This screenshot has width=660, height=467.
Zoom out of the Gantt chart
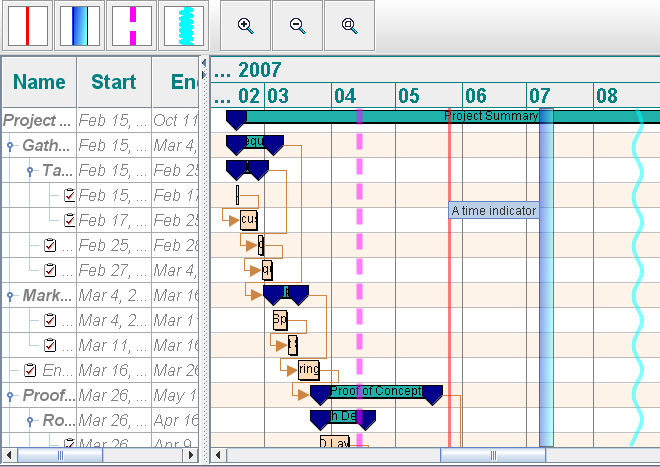tap(298, 26)
